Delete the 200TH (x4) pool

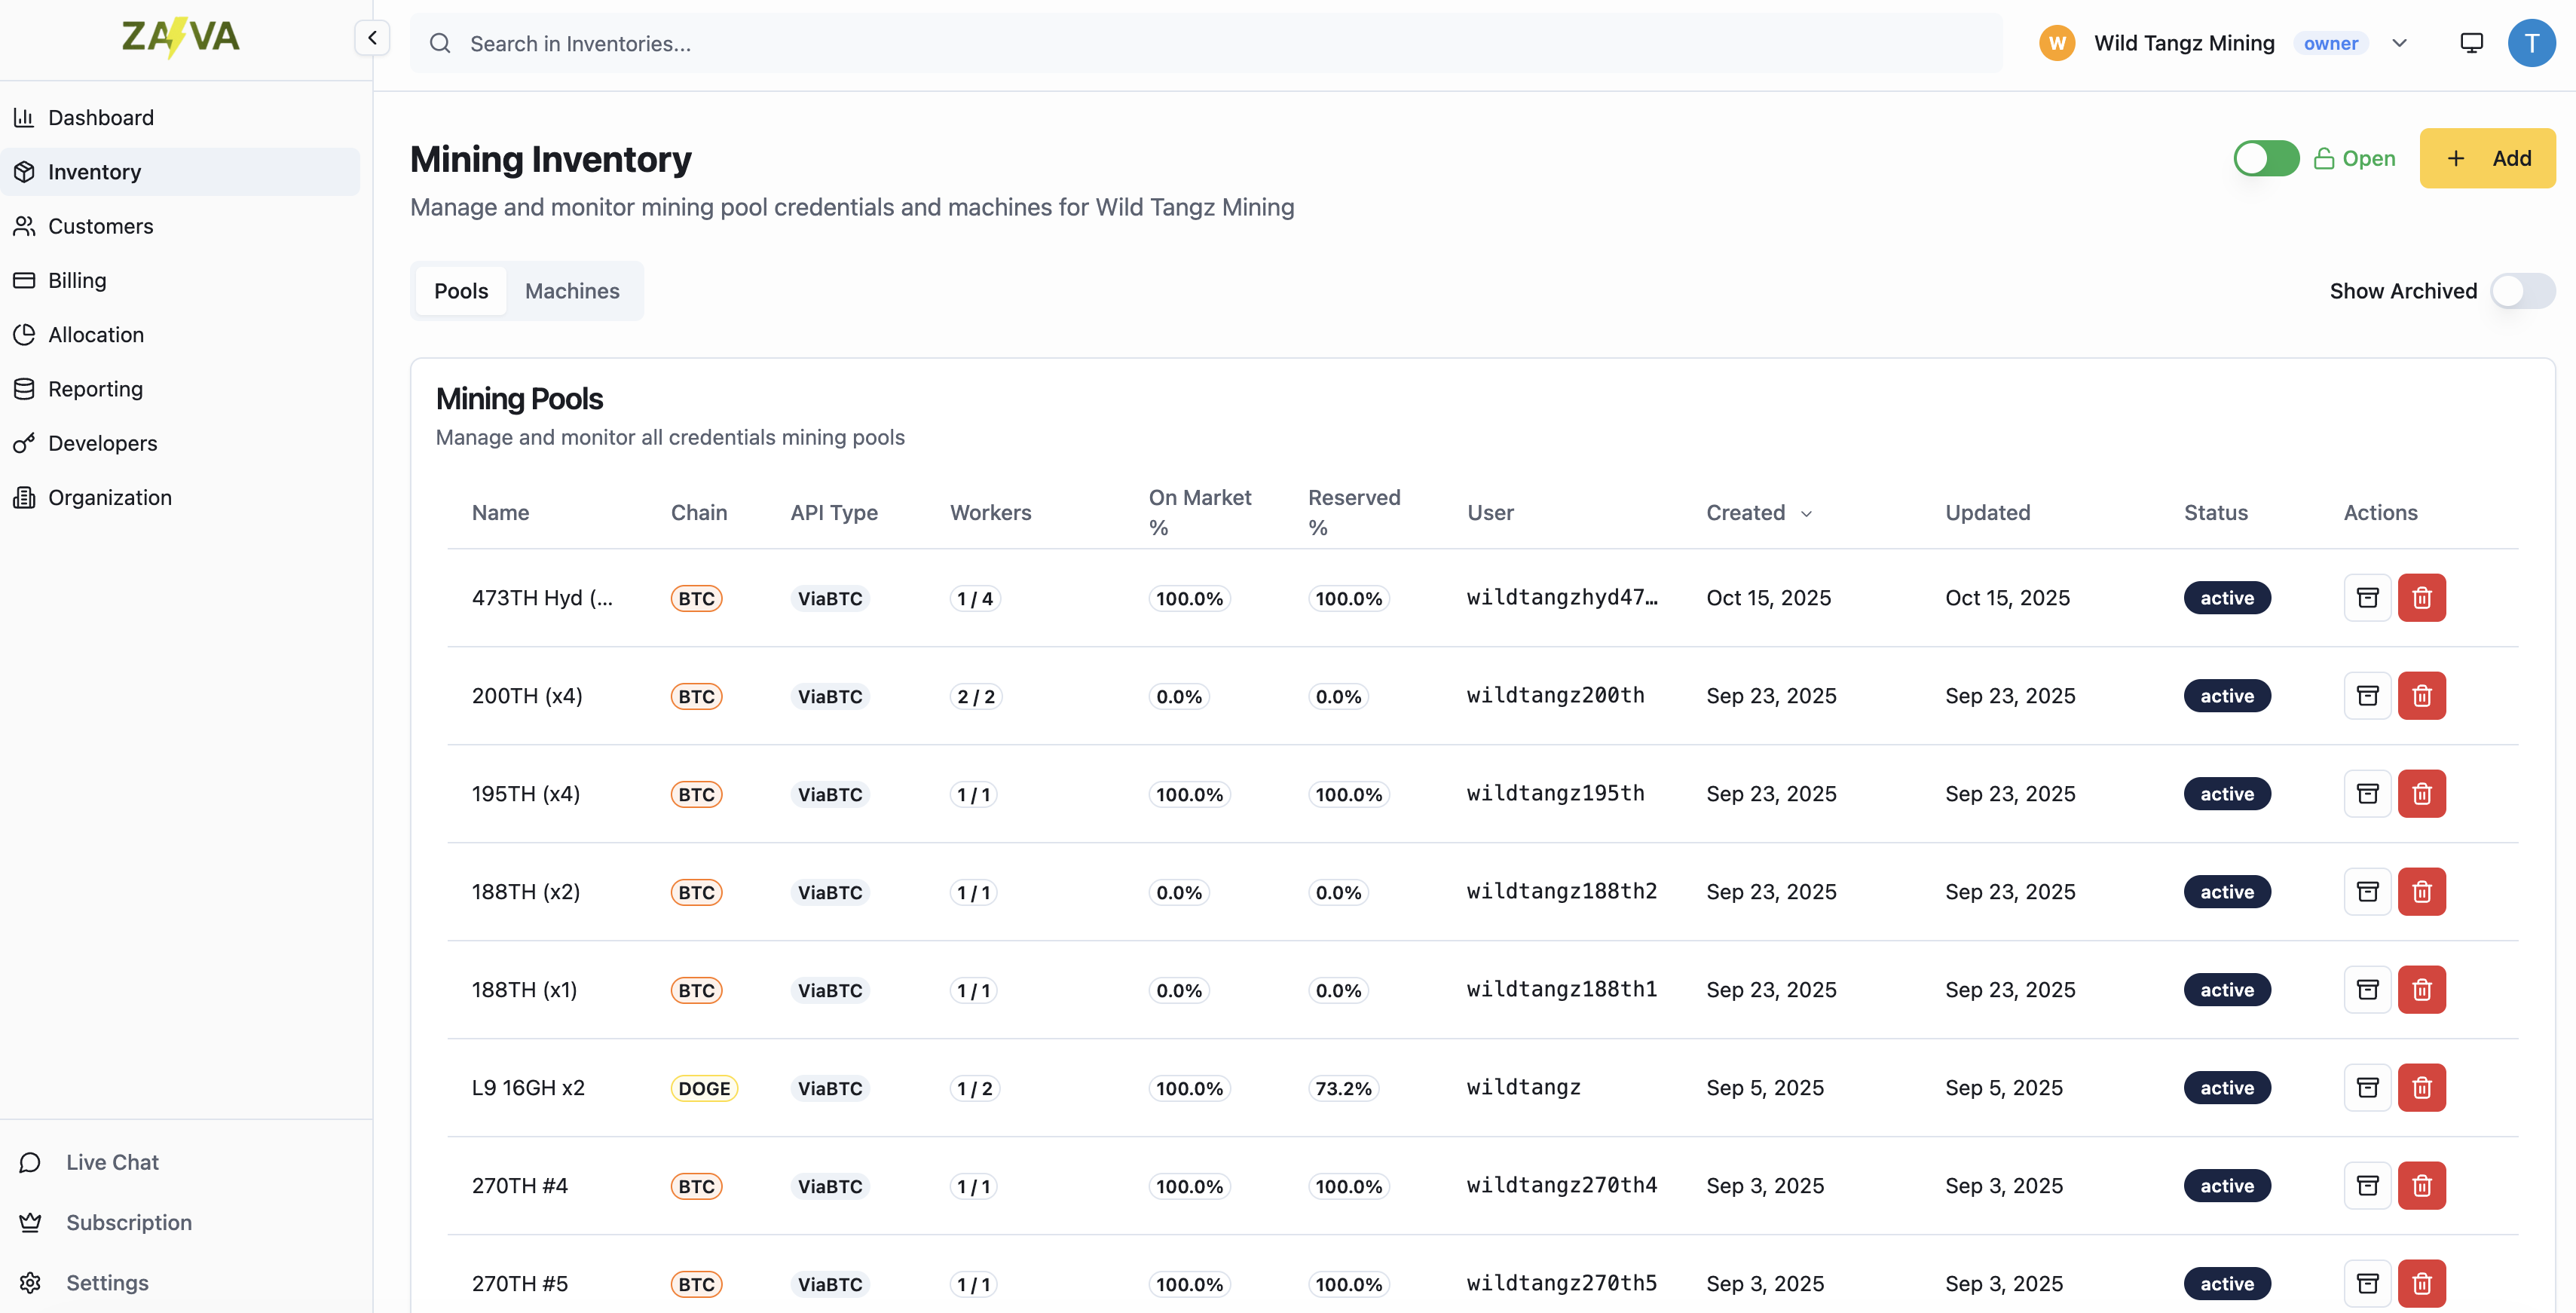[2421, 696]
